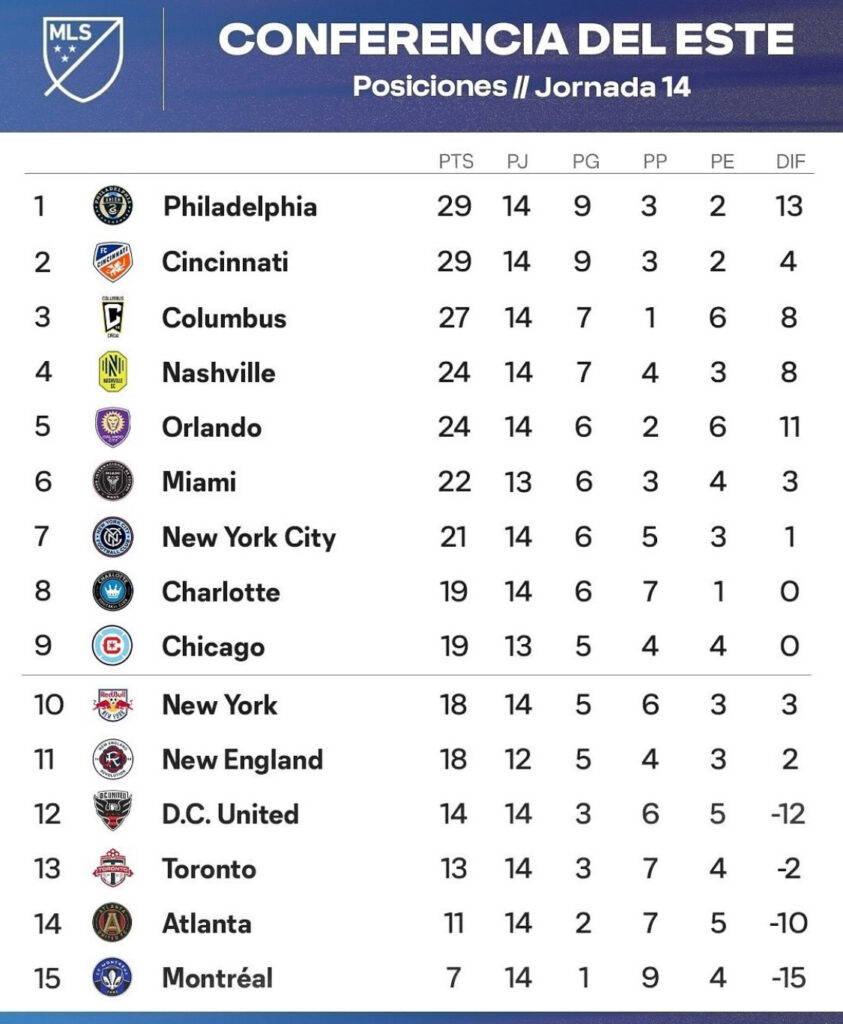This screenshot has height=1024, width=843.
Task: Click the Conferencia del Este title
Action: [x=506, y=39]
